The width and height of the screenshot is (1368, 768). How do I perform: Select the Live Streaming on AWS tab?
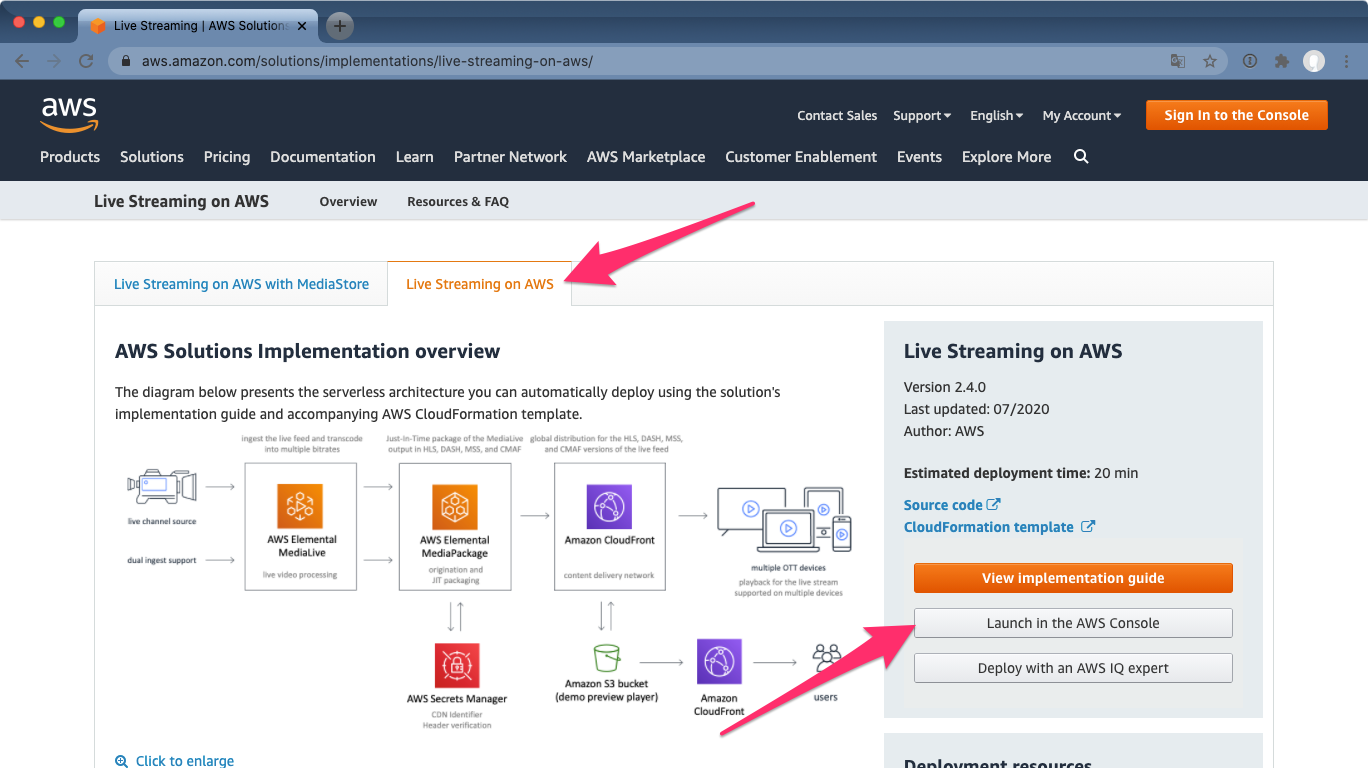(480, 284)
